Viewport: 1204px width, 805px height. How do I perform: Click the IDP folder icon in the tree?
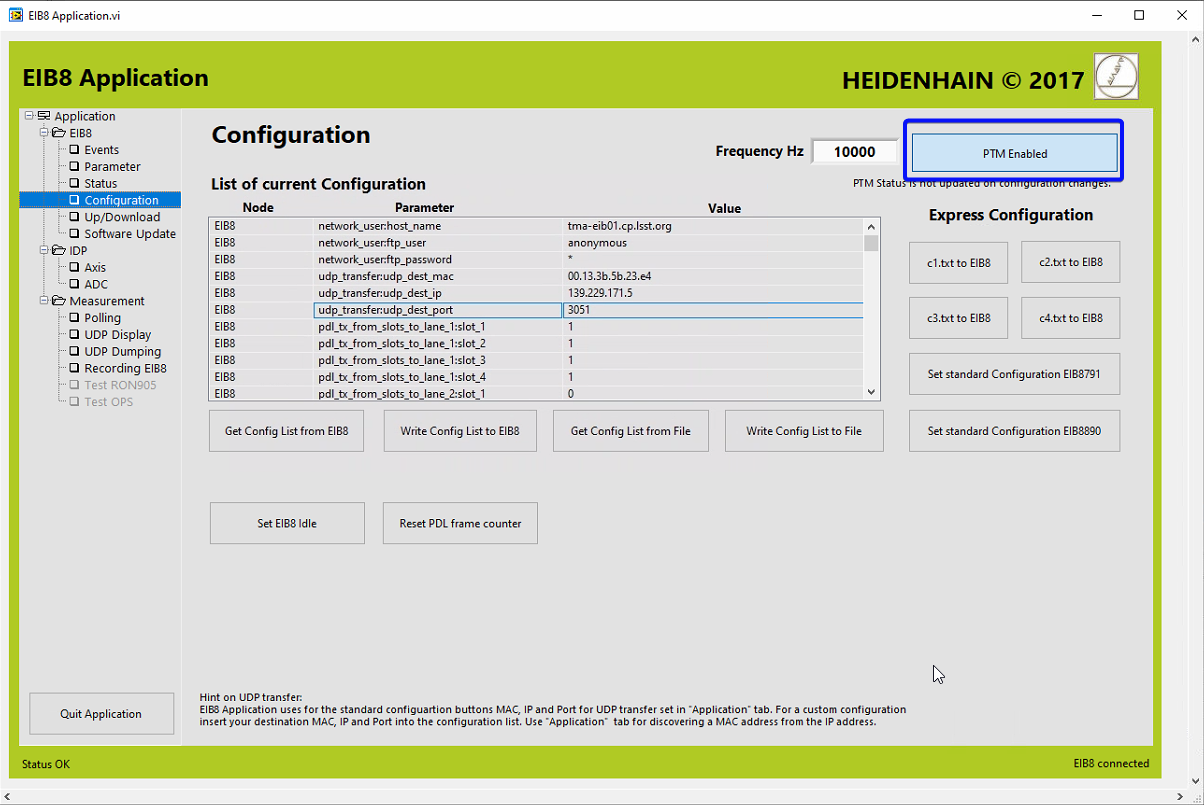pyautogui.click(x=59, y=251)
